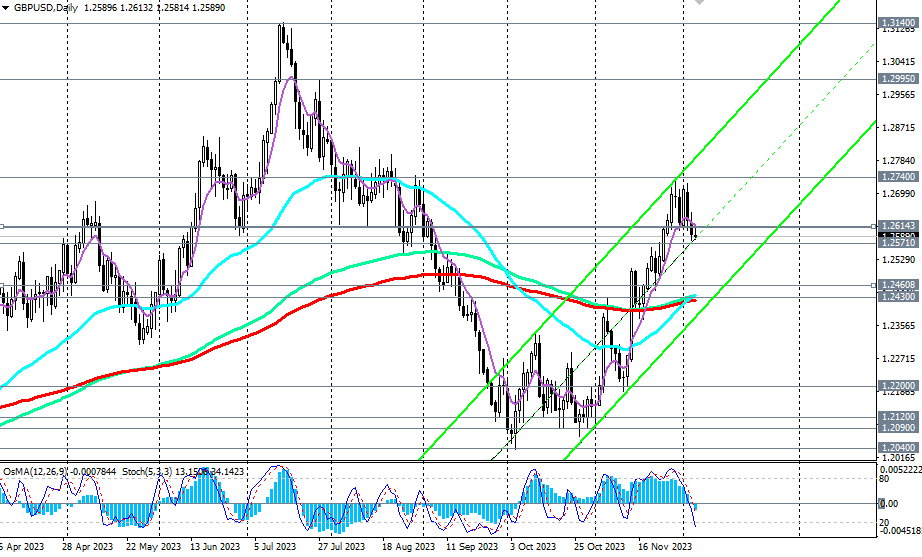922x557 pixels.
Task: Click the 1.28715 price scale value
Action: point(898,127)
